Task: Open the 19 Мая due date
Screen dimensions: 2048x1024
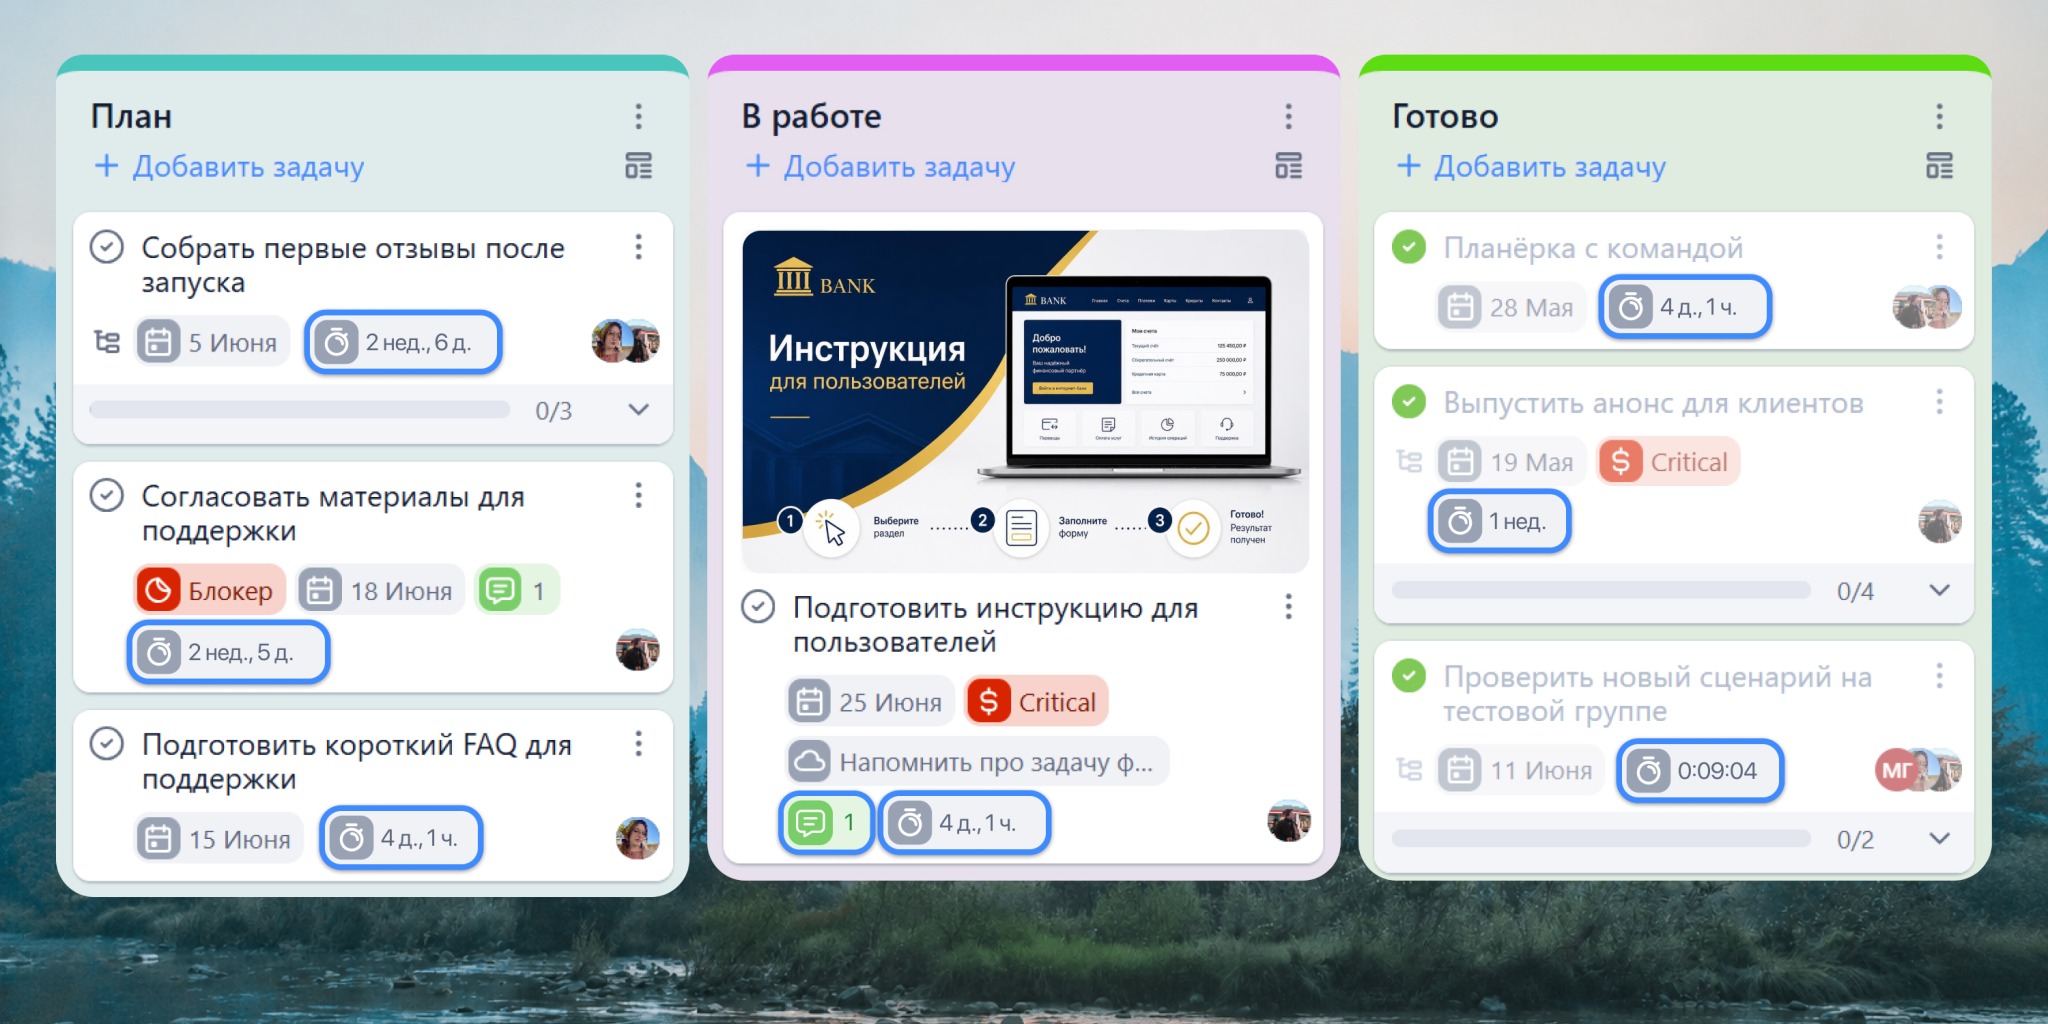Action: click(1511, 461)
